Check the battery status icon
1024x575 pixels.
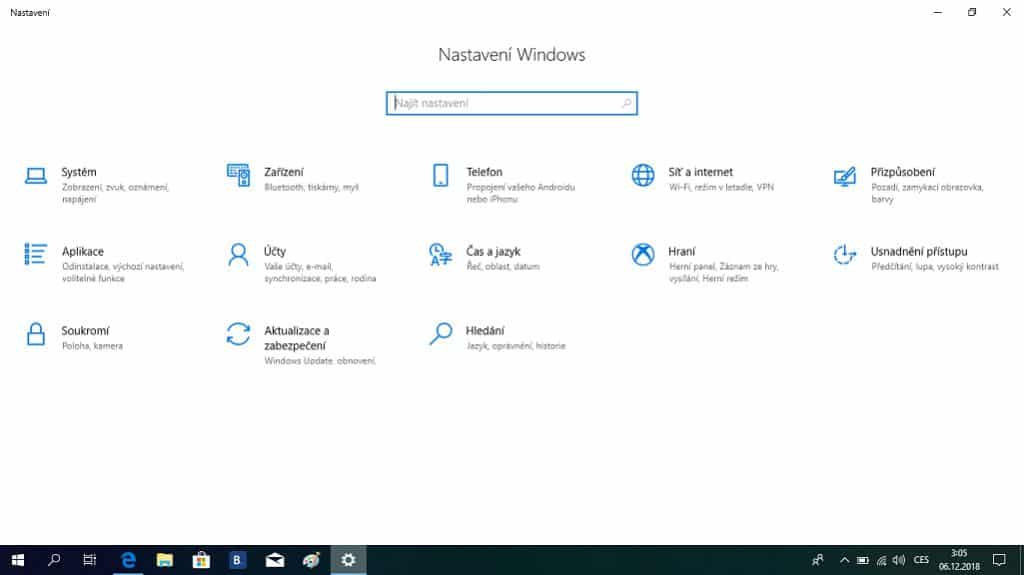pos(863,560)
